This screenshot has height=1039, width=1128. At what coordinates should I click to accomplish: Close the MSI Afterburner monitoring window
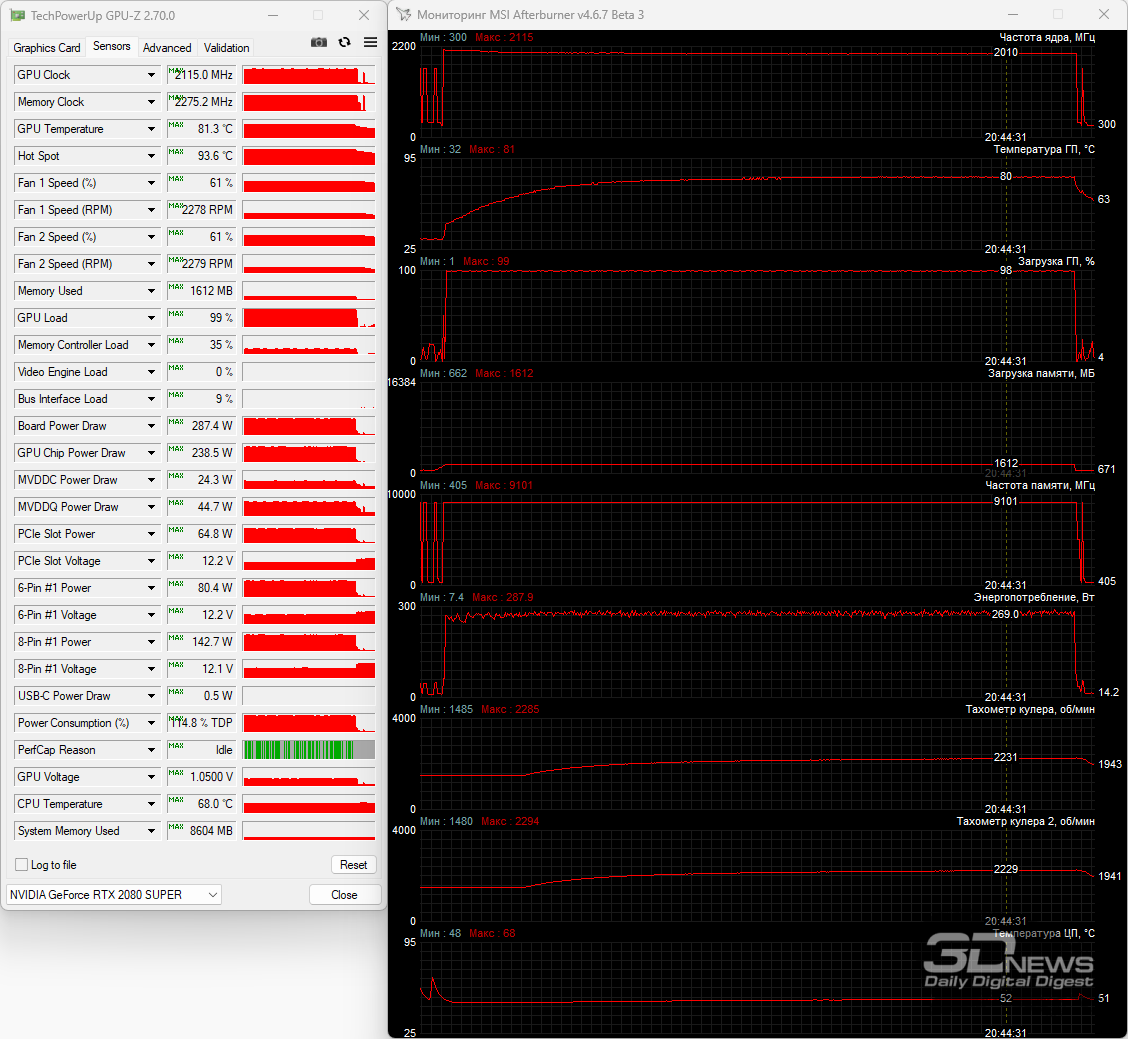1104,14
